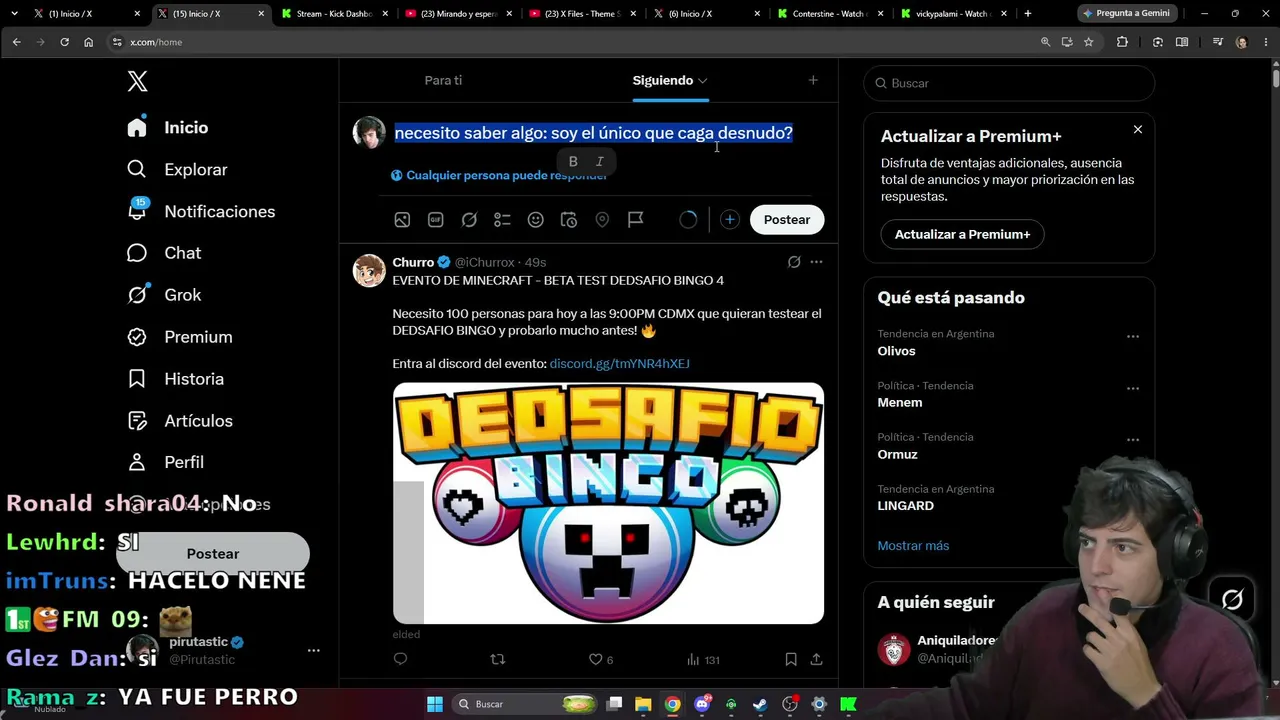Reply to Churro's post
The height and width of the screenshot is (720, 1280).
click(400, 659)
